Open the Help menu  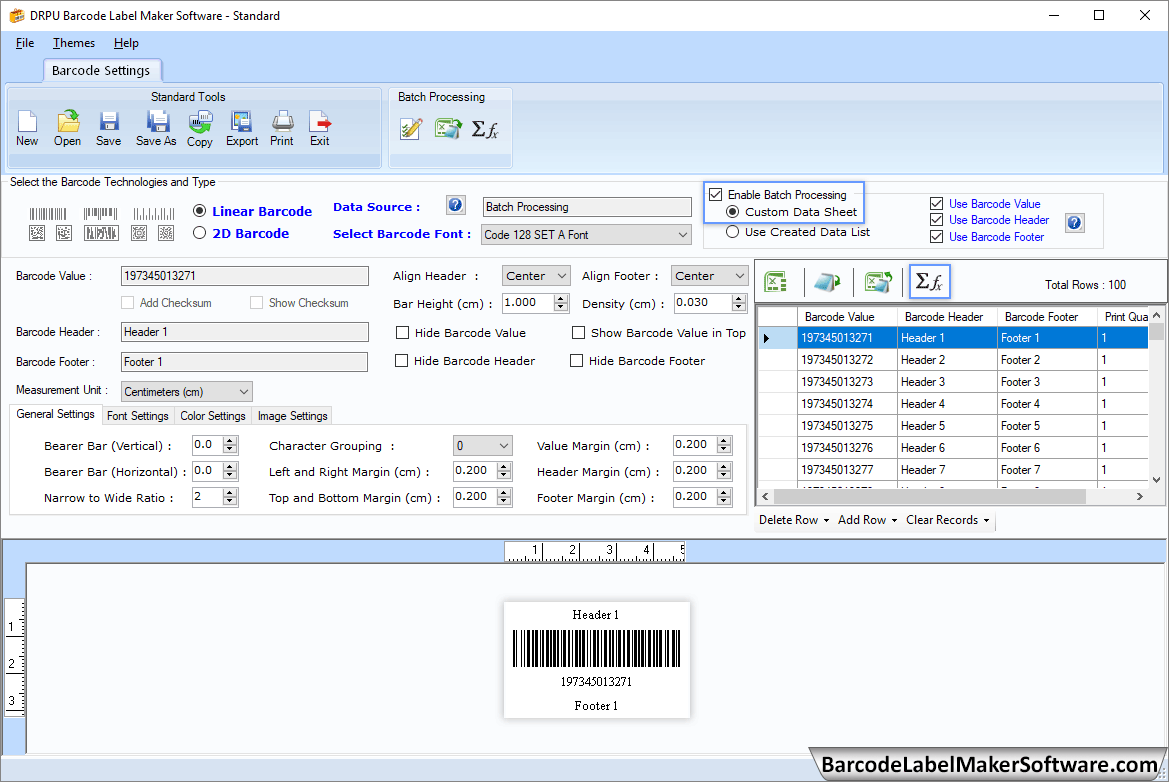126,42
